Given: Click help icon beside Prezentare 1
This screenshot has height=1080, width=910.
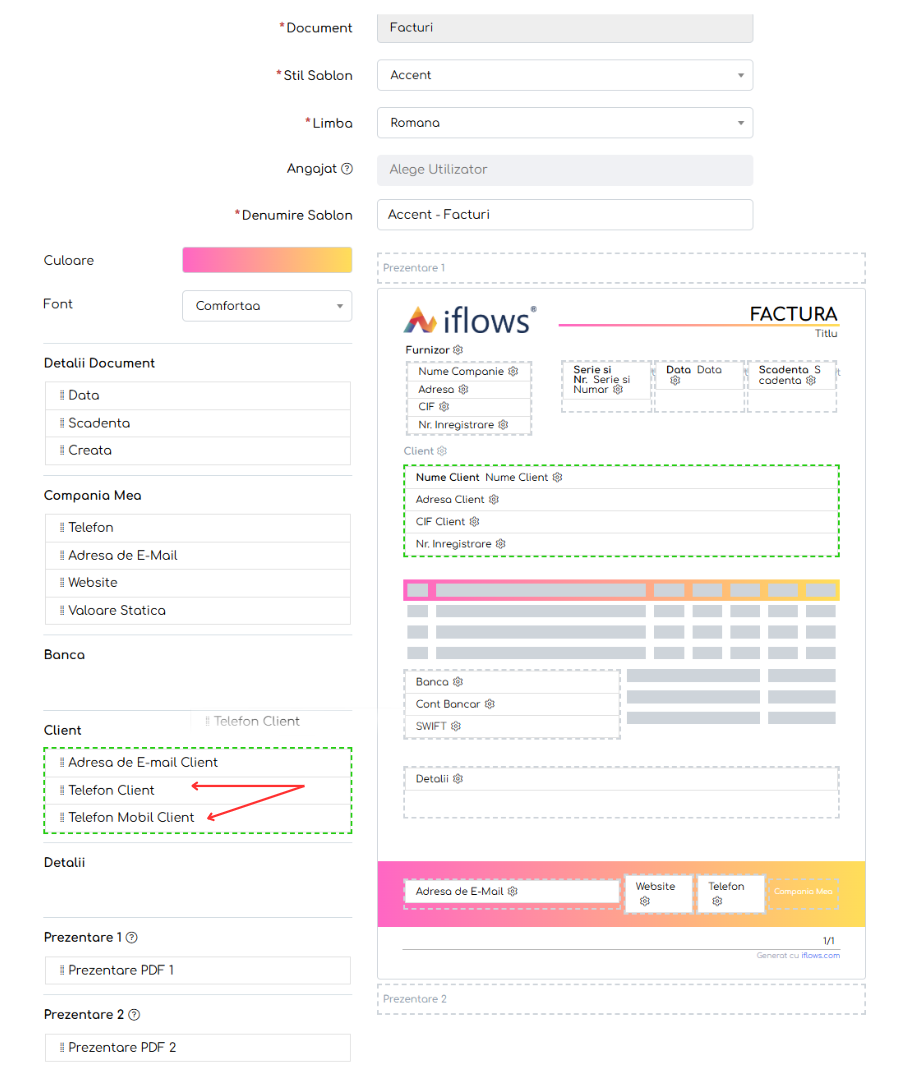Looking at the screenshot, I should pos(132,938).
